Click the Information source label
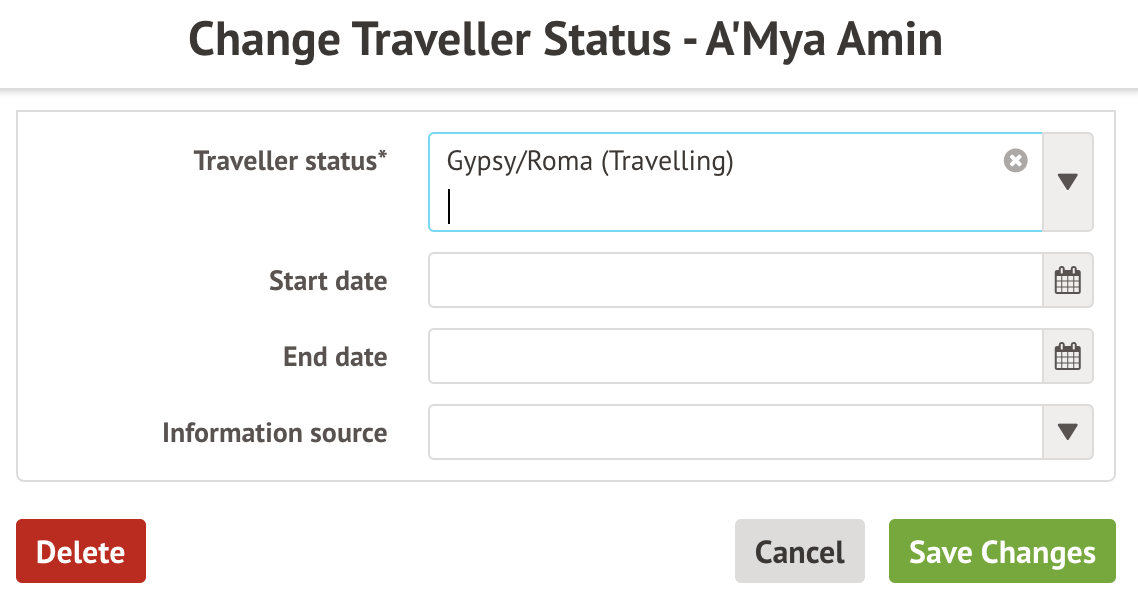 point(274,432)
